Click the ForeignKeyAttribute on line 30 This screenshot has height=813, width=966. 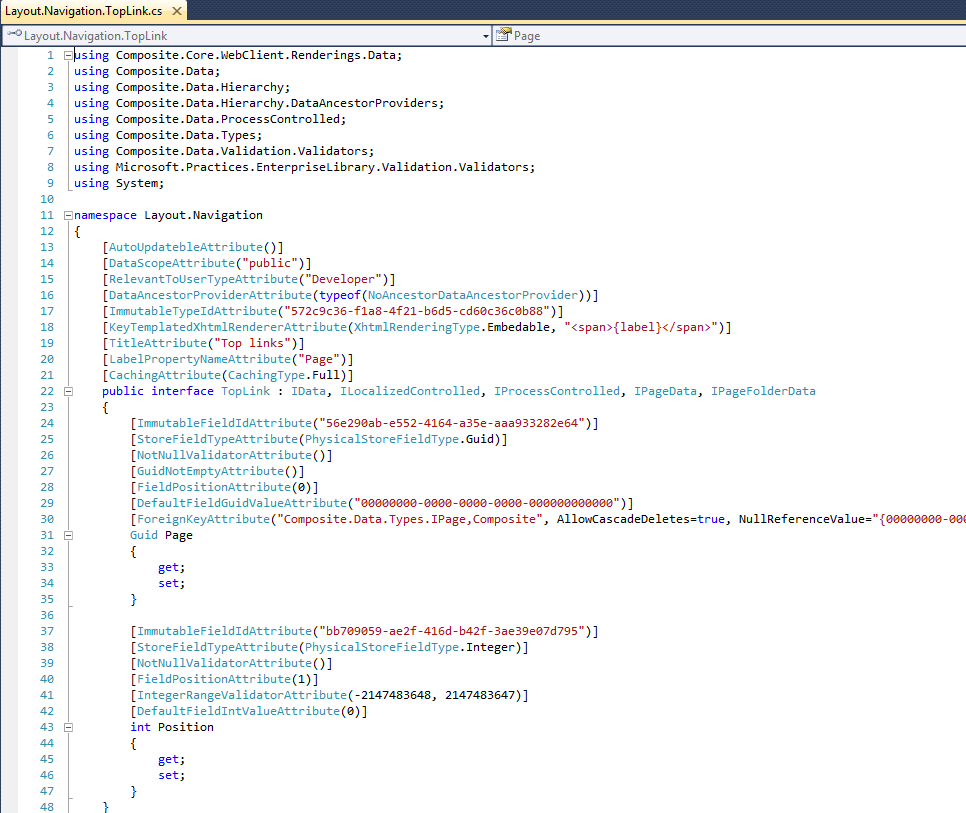[x=203, y=519]
